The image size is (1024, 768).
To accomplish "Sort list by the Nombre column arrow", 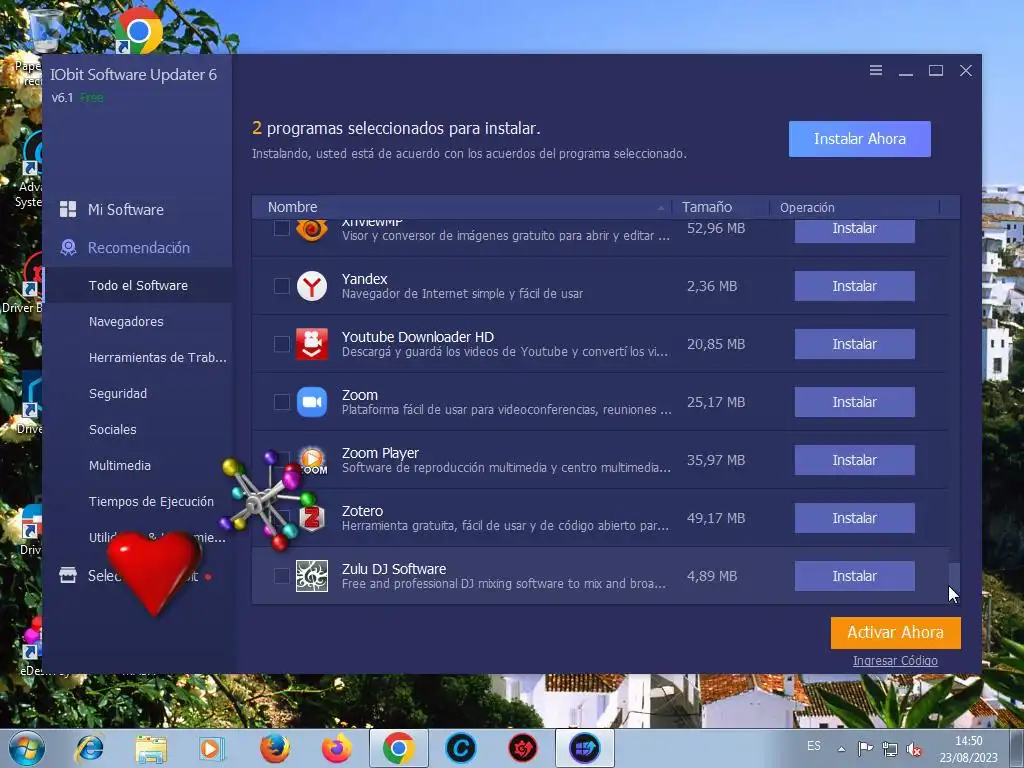I will [x=661, y=208].
